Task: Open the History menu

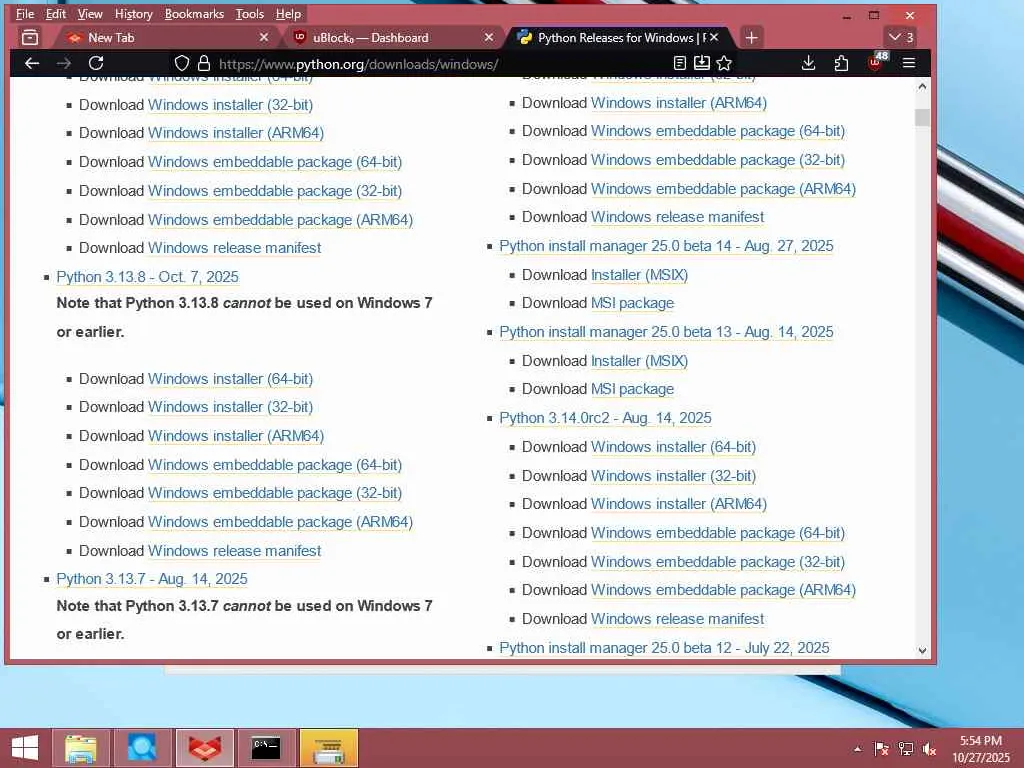Action: point(133,14)
